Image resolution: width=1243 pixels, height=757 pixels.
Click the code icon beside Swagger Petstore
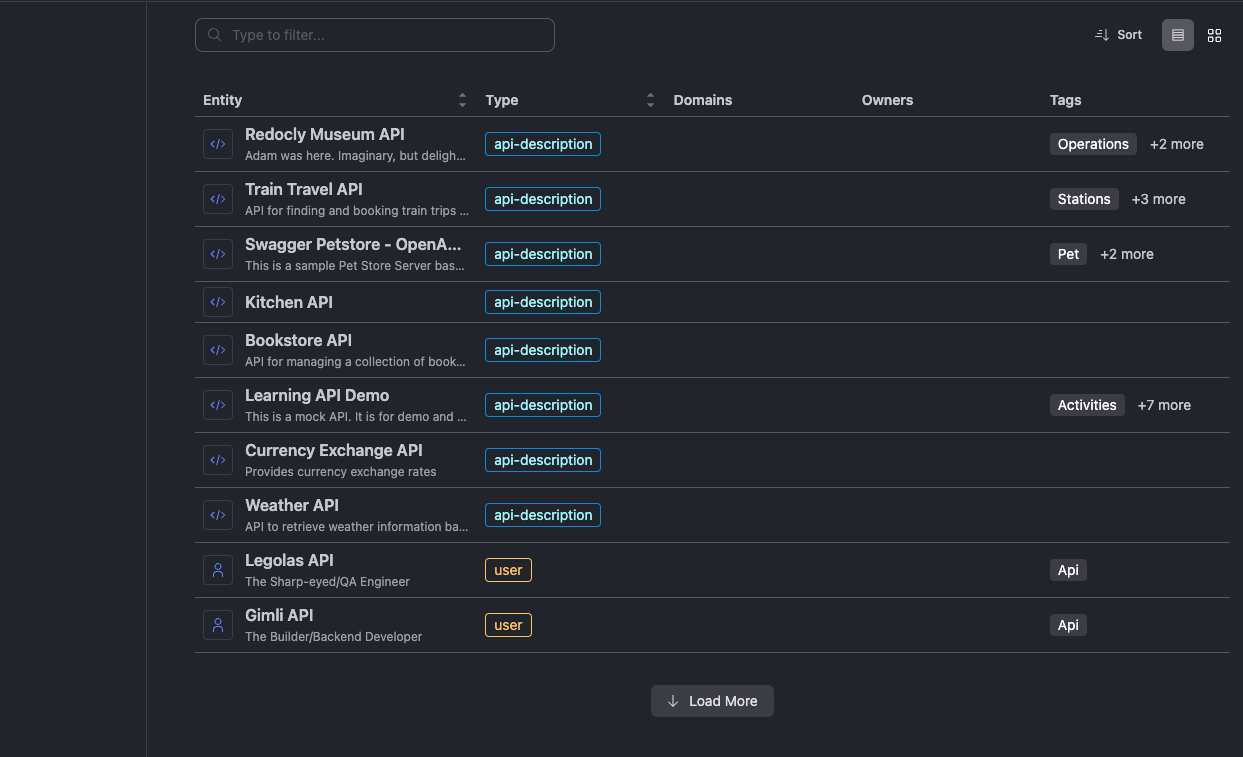tap(218, 254)
